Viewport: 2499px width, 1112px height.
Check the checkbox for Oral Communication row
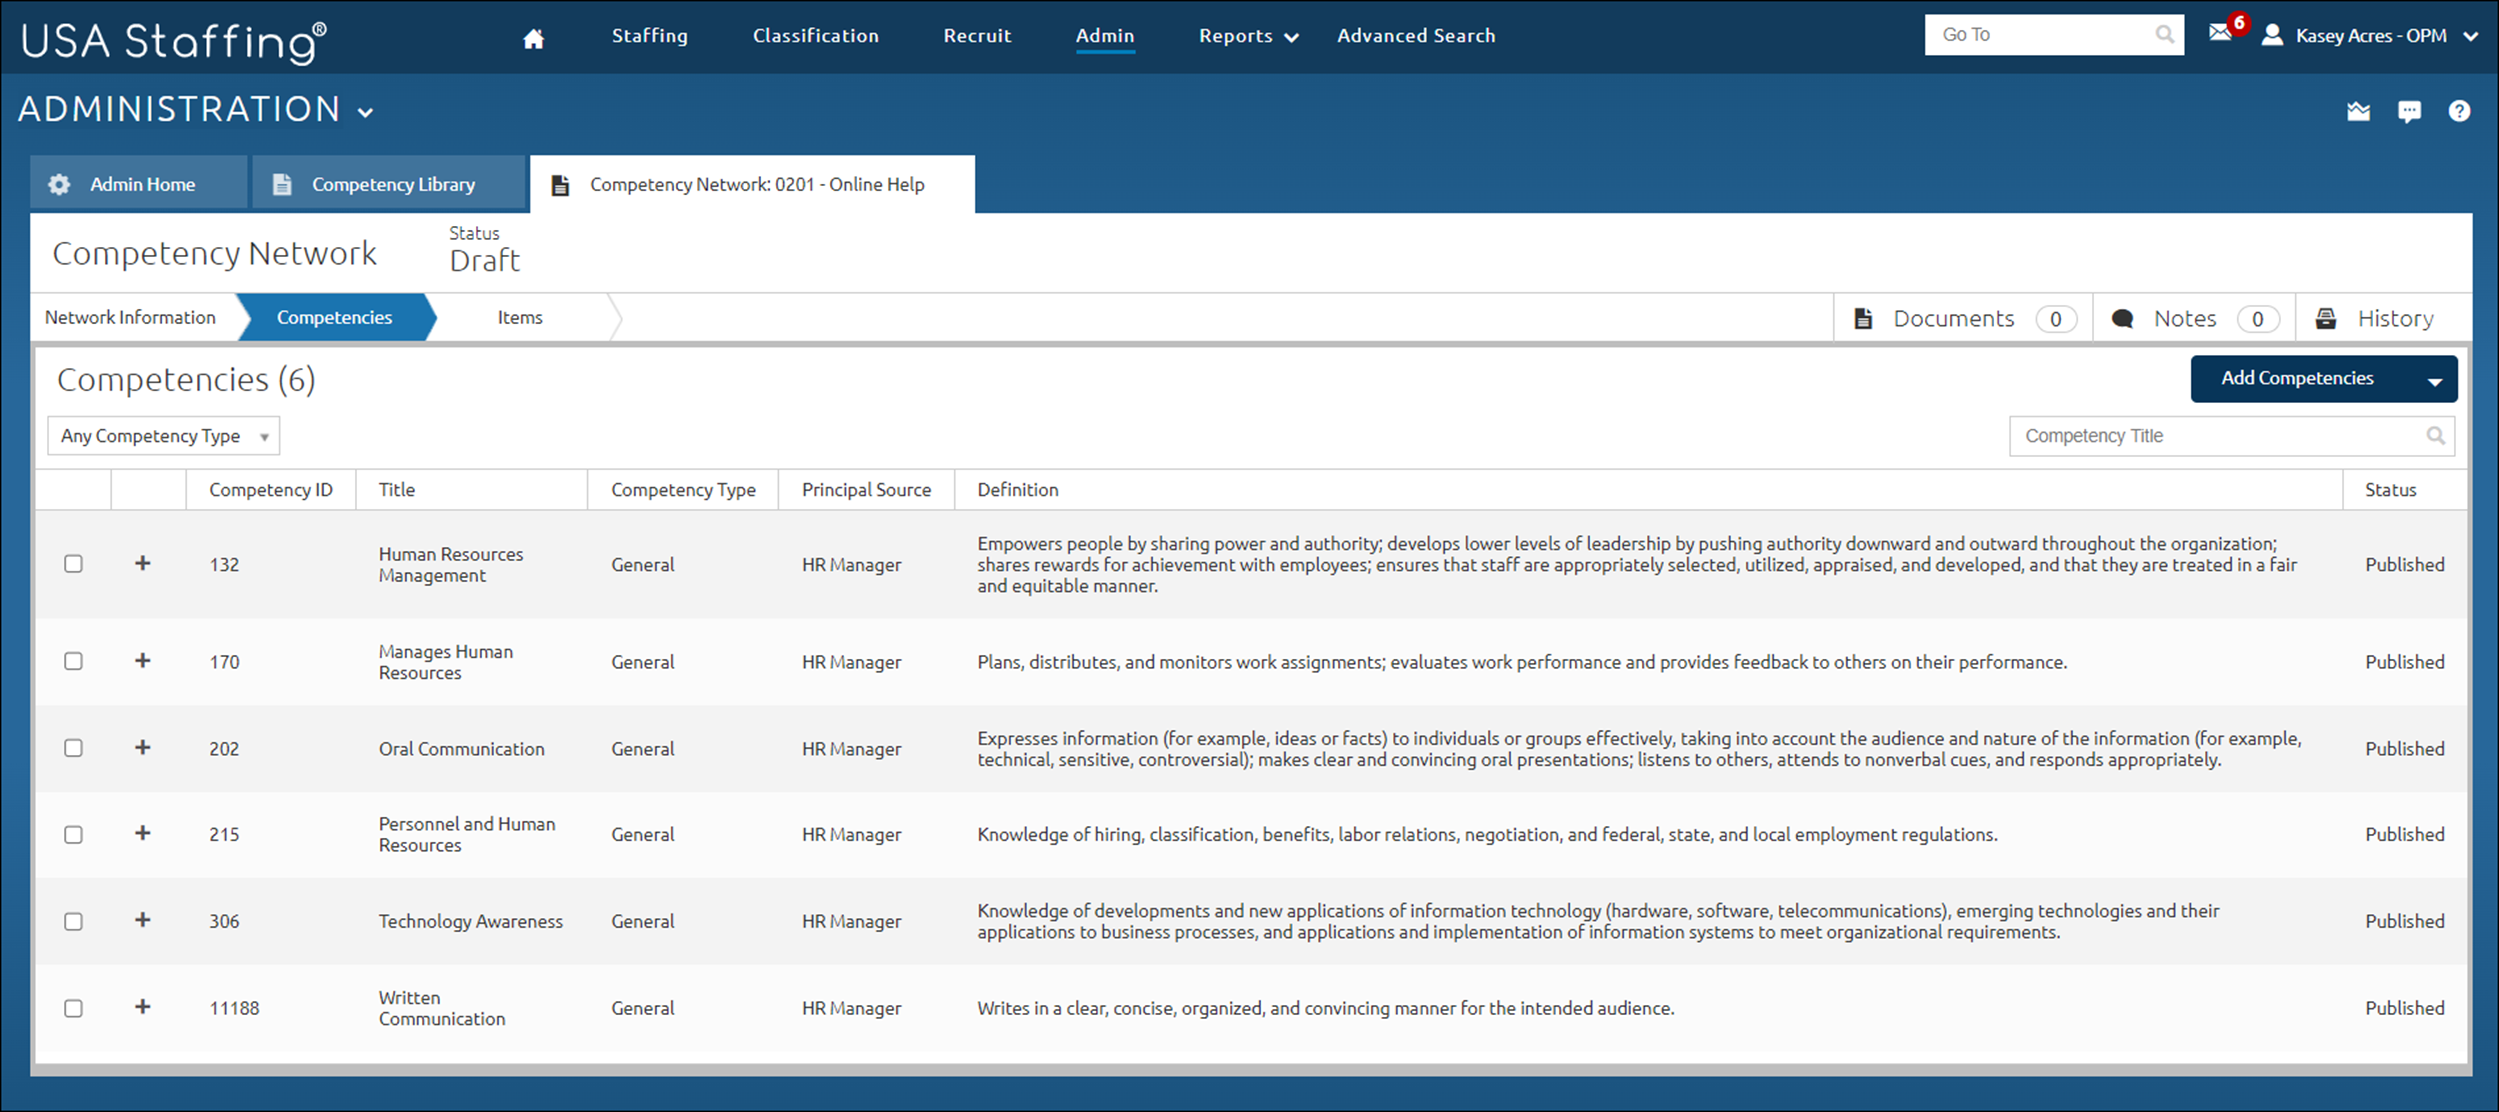73,747
